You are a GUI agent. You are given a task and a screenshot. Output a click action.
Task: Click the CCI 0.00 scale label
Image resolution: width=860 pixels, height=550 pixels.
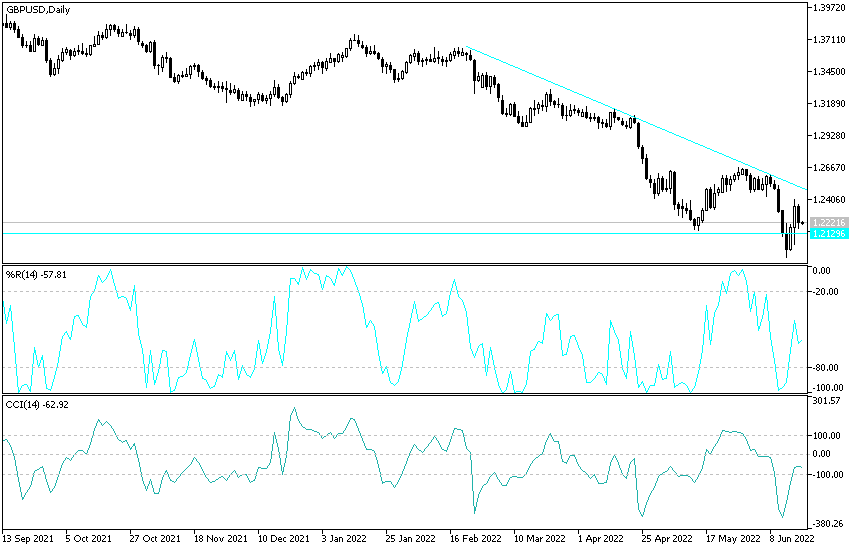tap(822, 454)
